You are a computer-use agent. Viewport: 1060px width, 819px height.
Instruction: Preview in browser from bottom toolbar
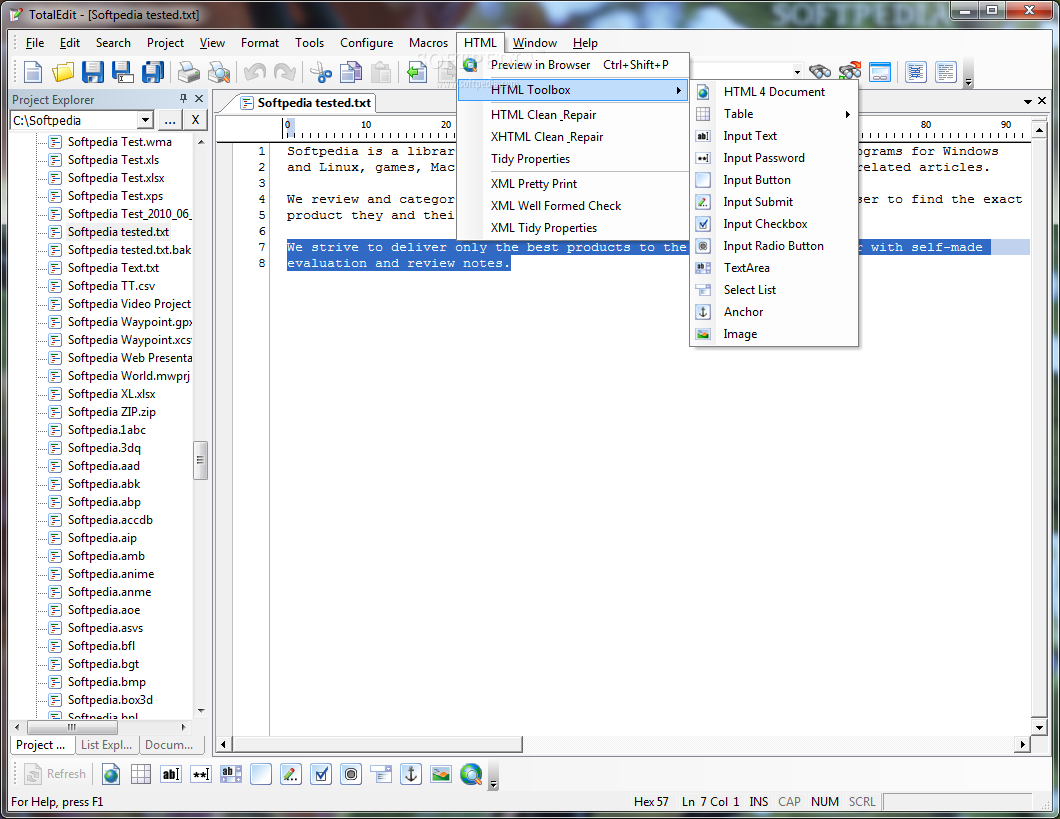tap(471, 774)
